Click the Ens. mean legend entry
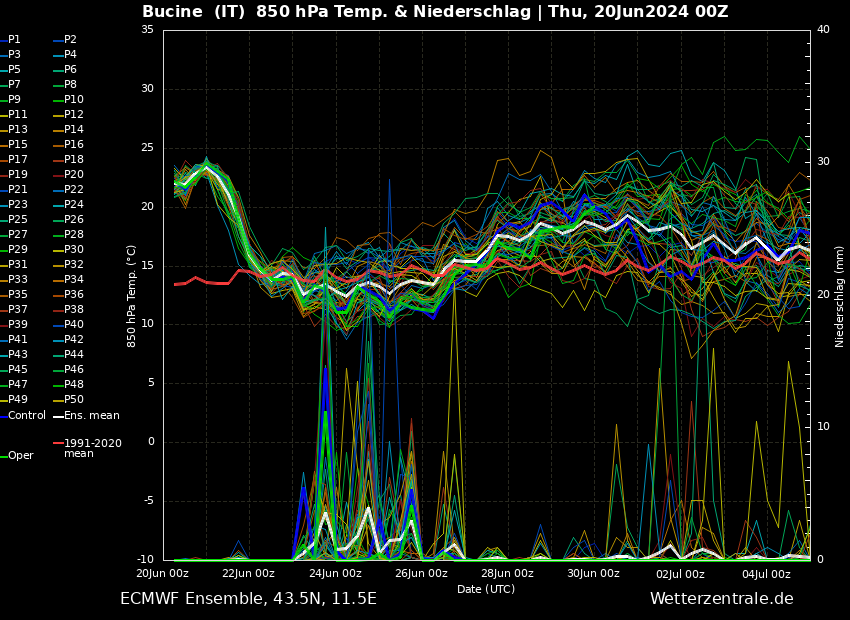The width and height of the screenshot is (850, 620). [x=86, y=416]
